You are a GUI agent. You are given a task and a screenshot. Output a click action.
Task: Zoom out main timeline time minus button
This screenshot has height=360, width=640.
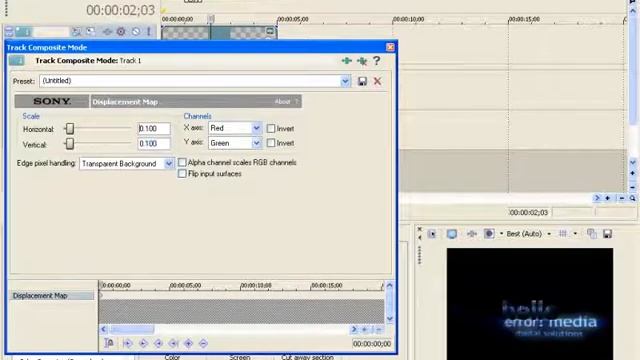(622, 198)
